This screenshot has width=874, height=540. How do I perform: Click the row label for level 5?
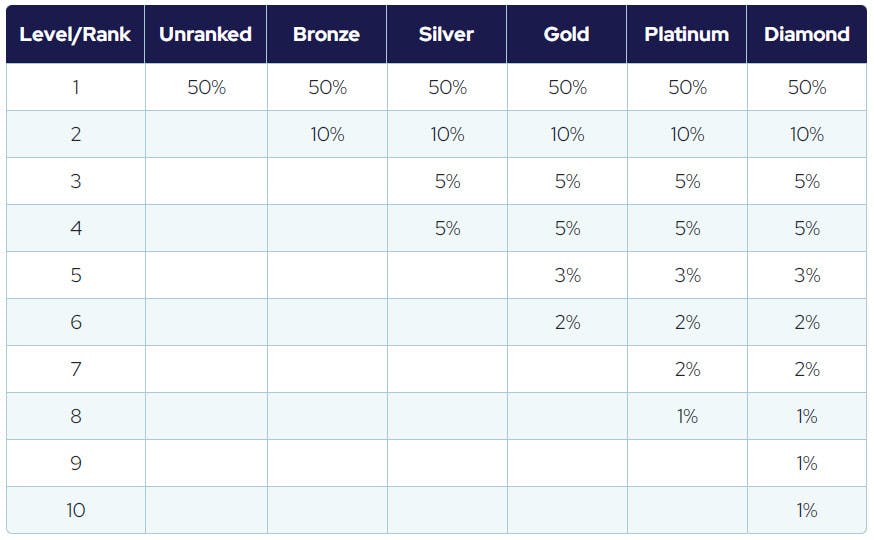pos(76,275)
